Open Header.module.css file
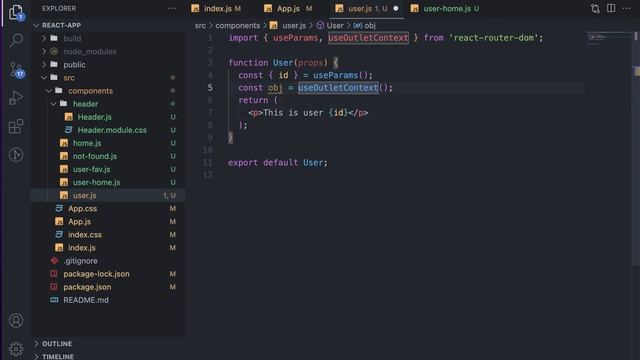The width and height of the screenshot is (640, 360). 112,130
